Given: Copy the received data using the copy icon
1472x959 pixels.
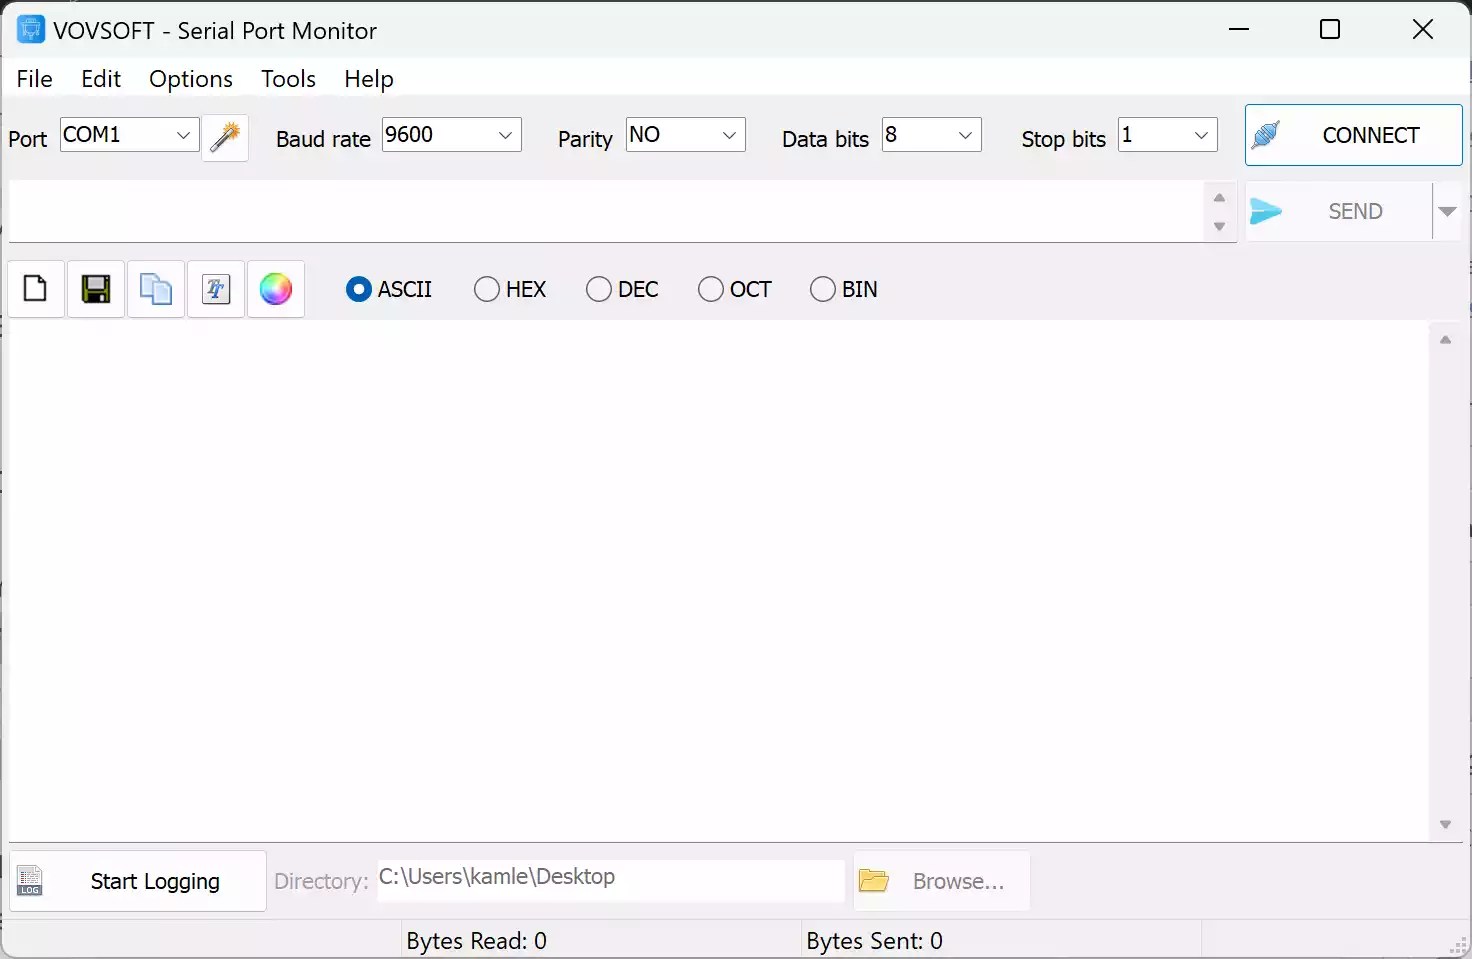Looking at the screenshot, I should pyautogui.click(x=155, y=289).
